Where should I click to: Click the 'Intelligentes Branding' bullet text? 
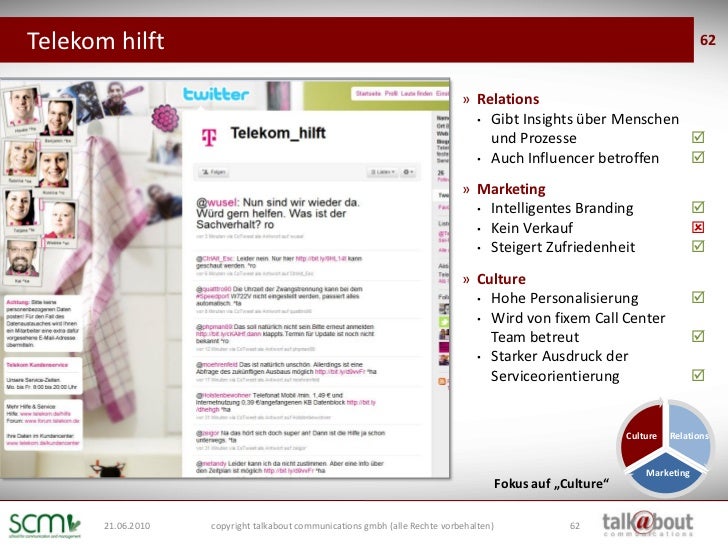click(562, 208)
